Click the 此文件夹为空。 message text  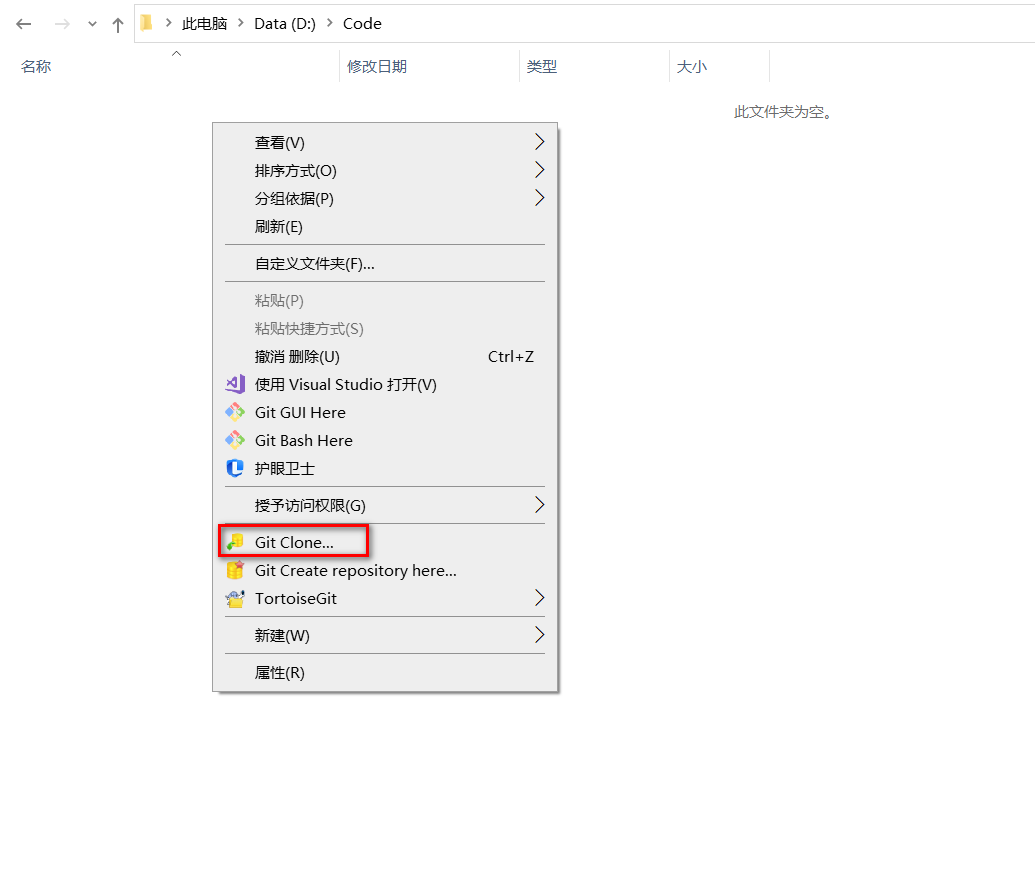(784, 112)
